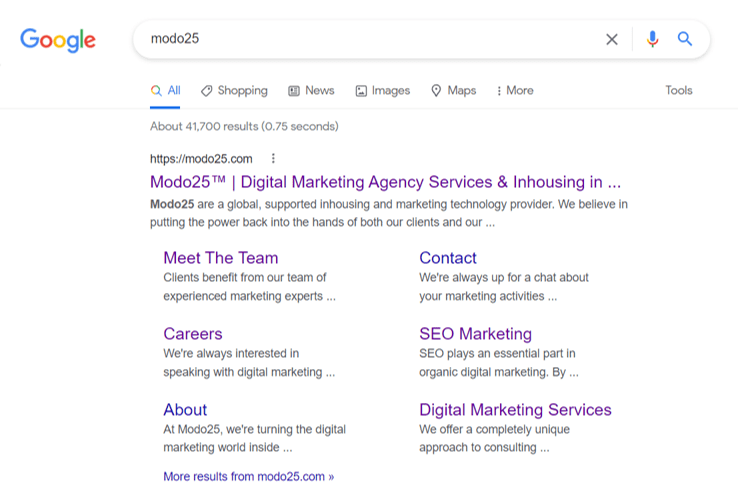Screen dimensions: 738x501
Task: Open the Digital Marketing Services sitelink
Action: (515, 410)
